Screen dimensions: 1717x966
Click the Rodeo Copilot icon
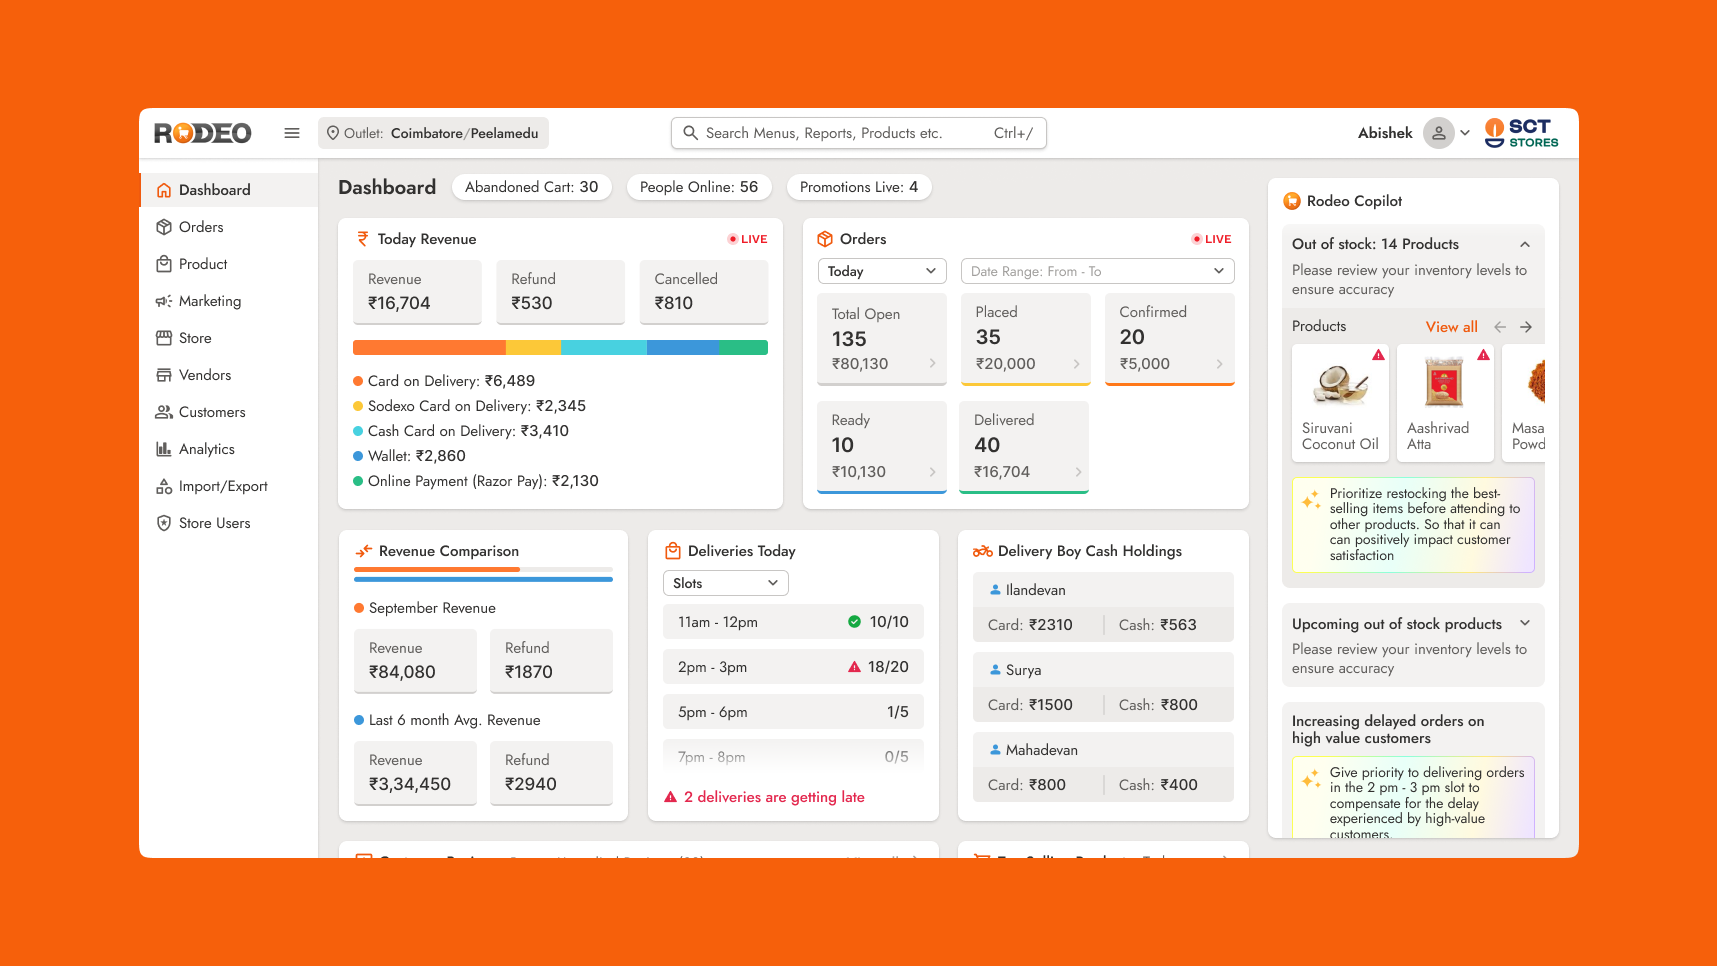pyautogui.click(x=1292, y=201)
